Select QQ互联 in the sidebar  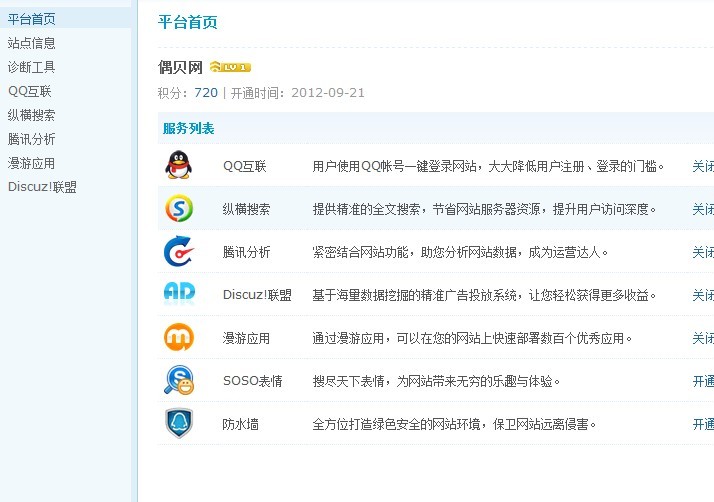tap(30, 92)
